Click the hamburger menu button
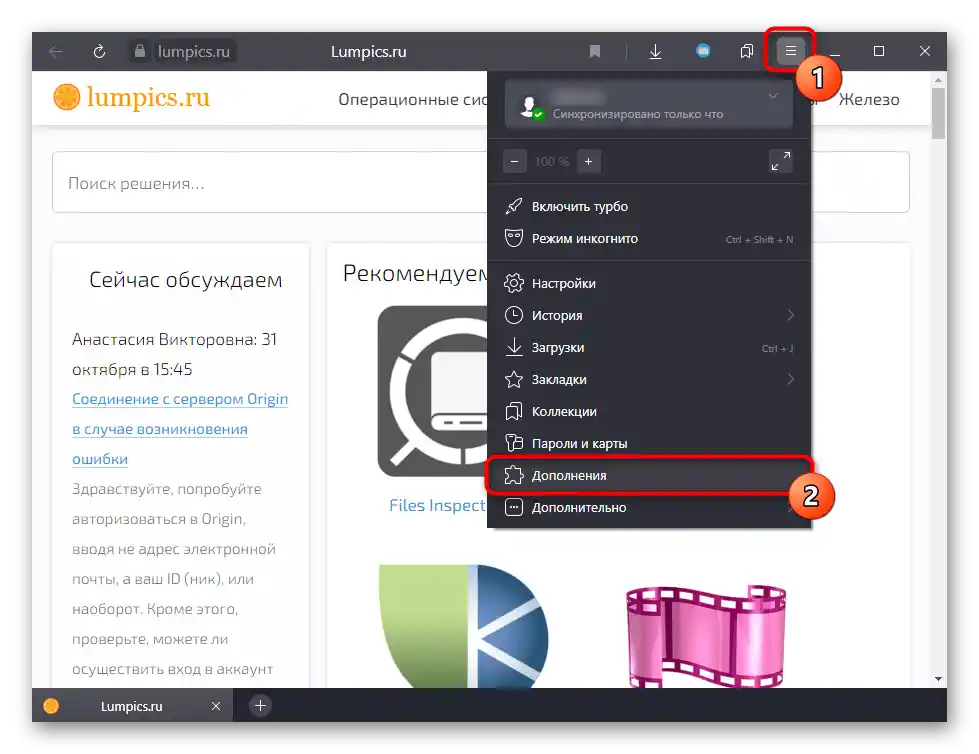 [x=790, y=51]
